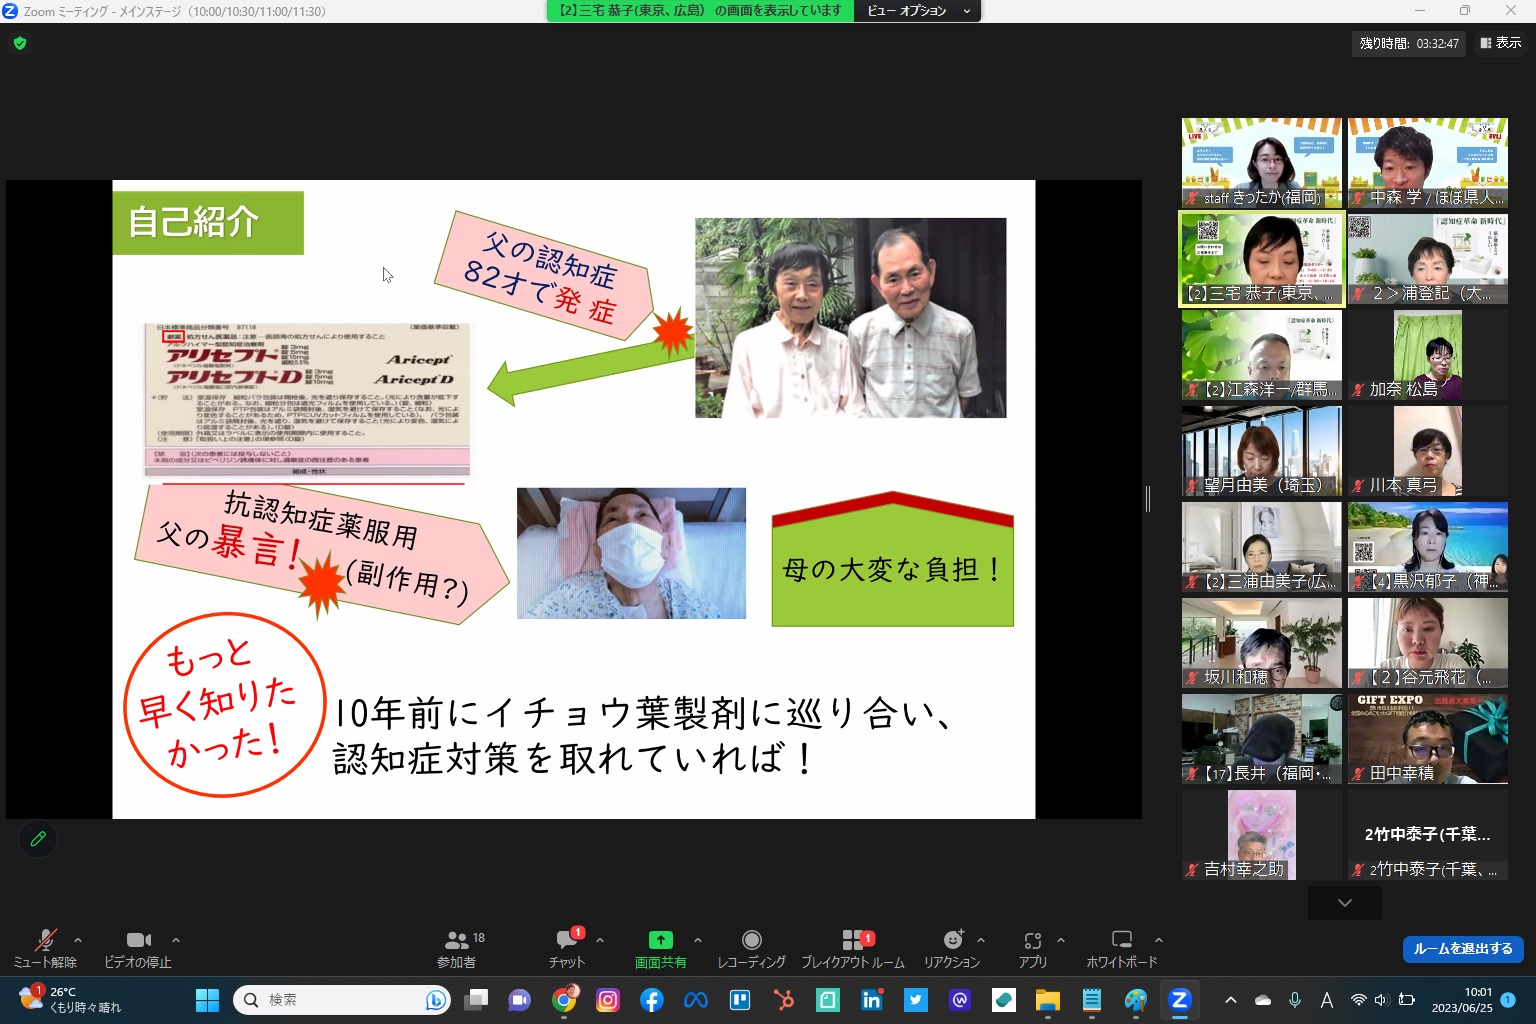The width and height of the screenshot is (1536, 1024).
Task: Open reactions (リアクション) smiley icon
Action: (x=952, y=948)
